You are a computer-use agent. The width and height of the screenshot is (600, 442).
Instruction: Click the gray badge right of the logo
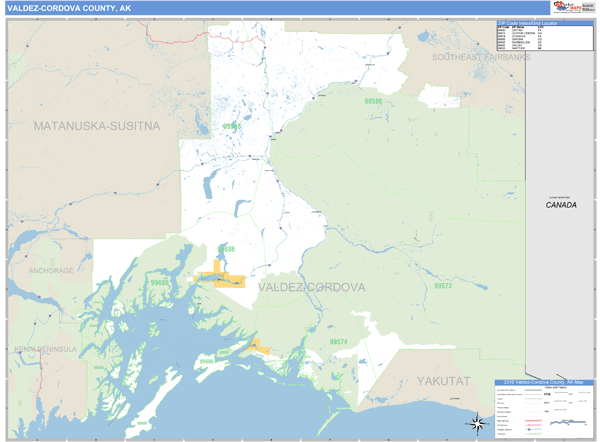588,7
